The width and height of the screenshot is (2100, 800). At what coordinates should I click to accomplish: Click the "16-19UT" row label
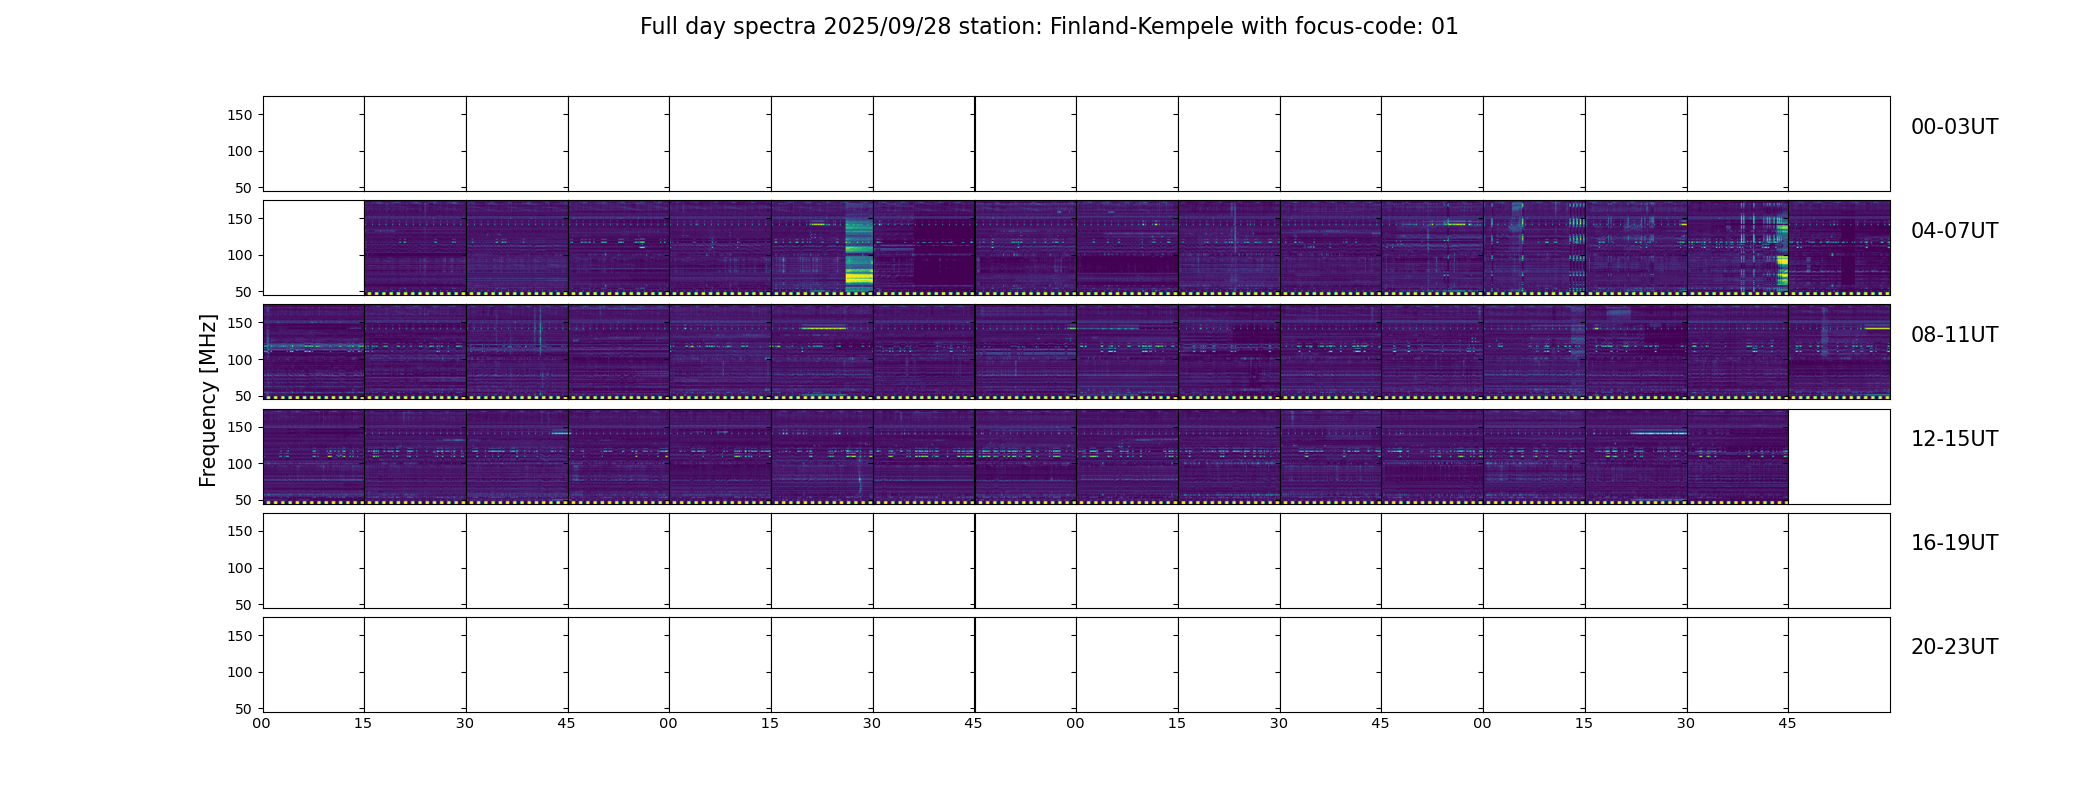pyautogui.click(x=1954, y=543)
